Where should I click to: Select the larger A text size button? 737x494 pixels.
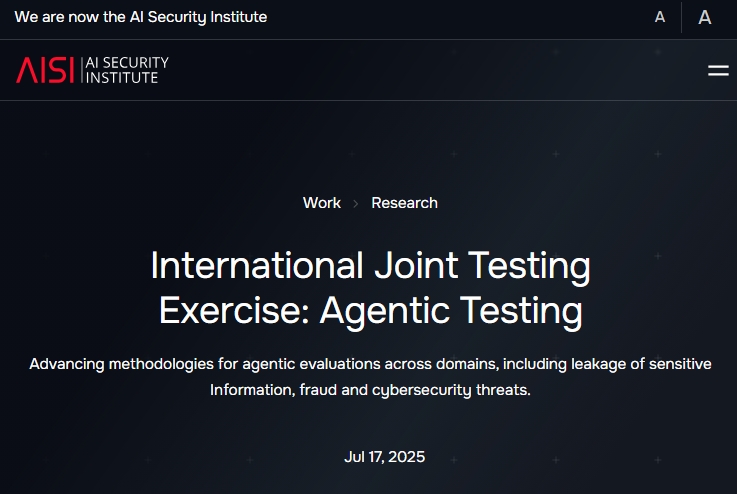[x=705, y=17]
